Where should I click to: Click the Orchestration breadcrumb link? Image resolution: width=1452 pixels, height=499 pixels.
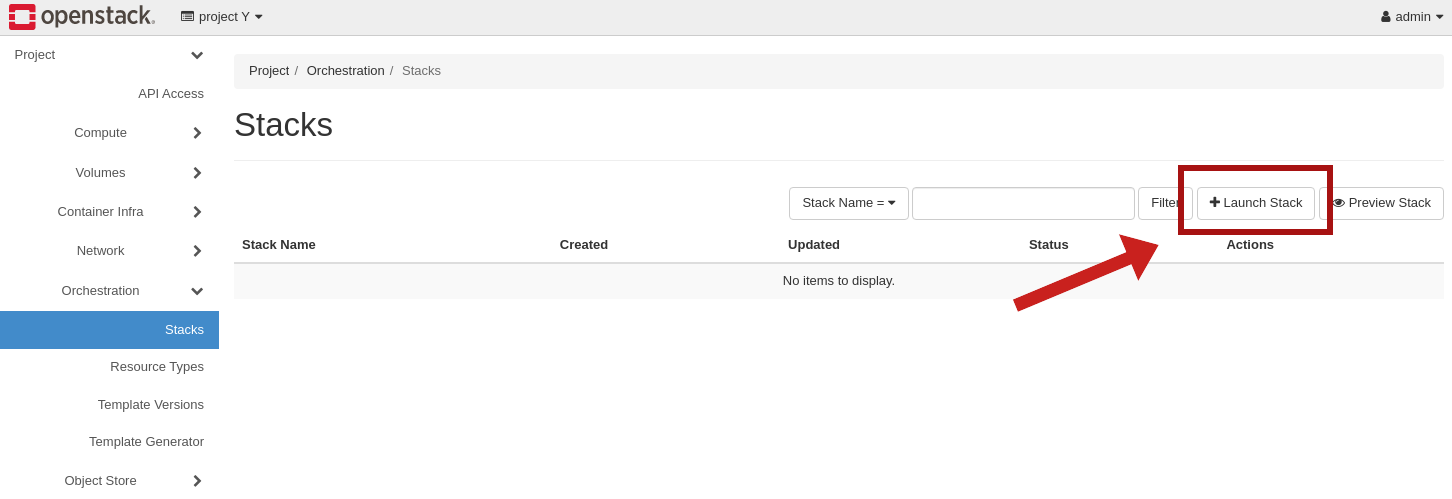coord(345,71)
